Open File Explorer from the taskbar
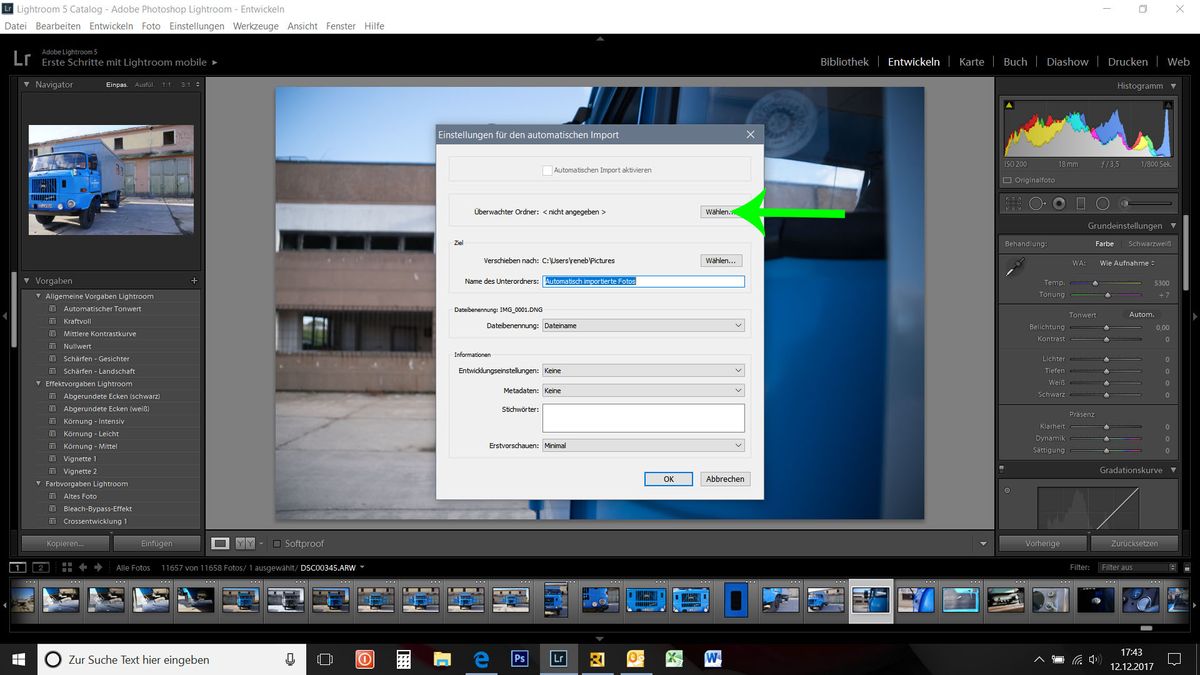The image size is (1200, 675). 442,659
